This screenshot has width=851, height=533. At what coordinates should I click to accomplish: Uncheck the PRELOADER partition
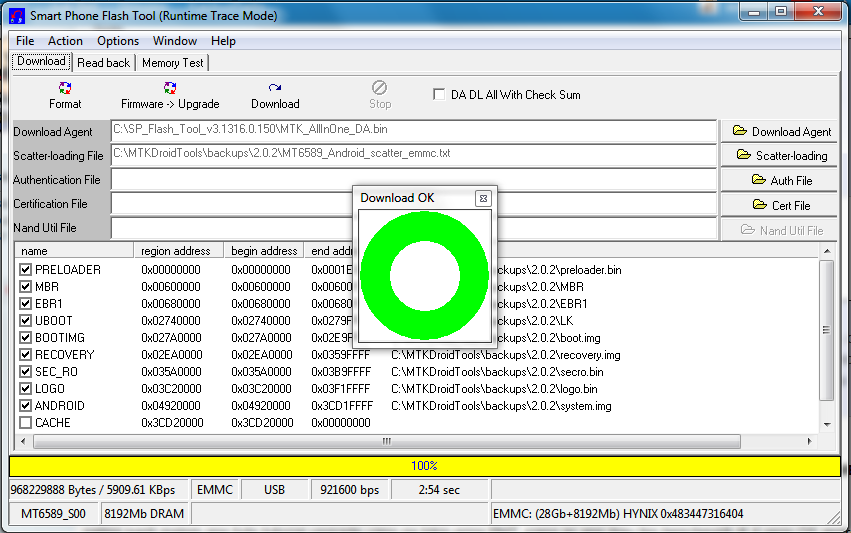tap(25, 270)
